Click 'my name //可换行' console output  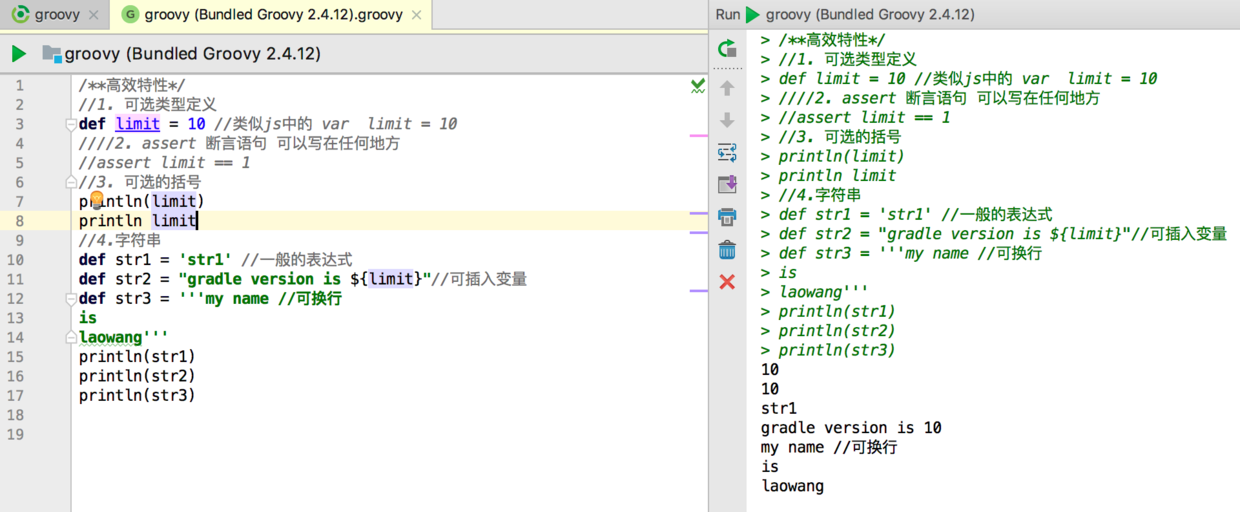tap(829, 447)
